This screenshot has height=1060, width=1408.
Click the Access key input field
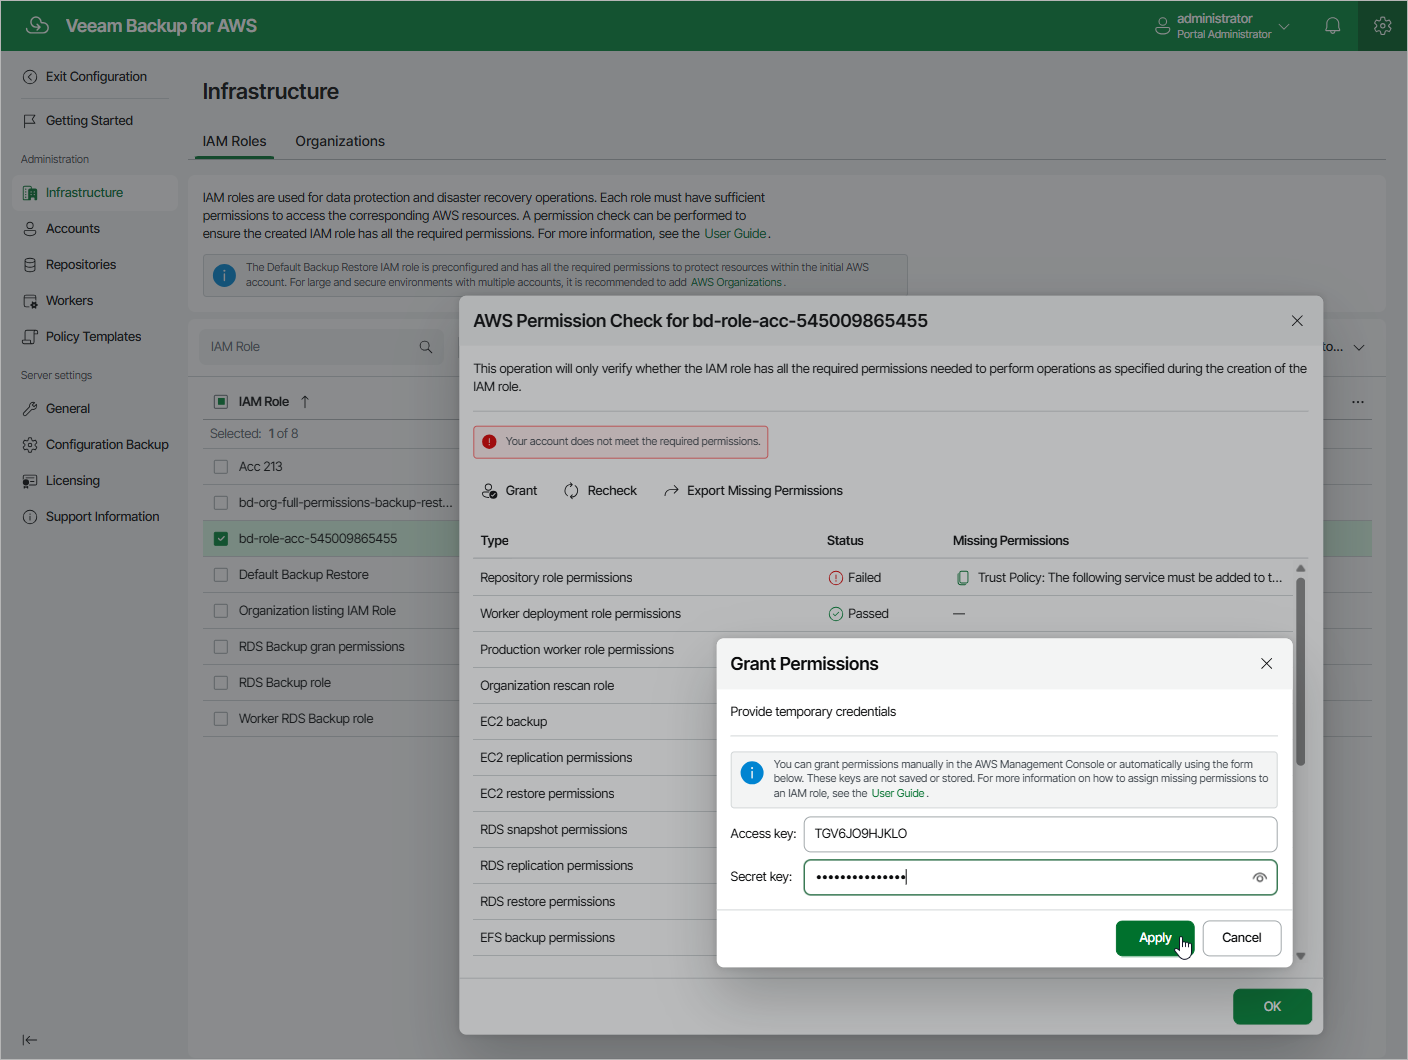click(1040, 834)
